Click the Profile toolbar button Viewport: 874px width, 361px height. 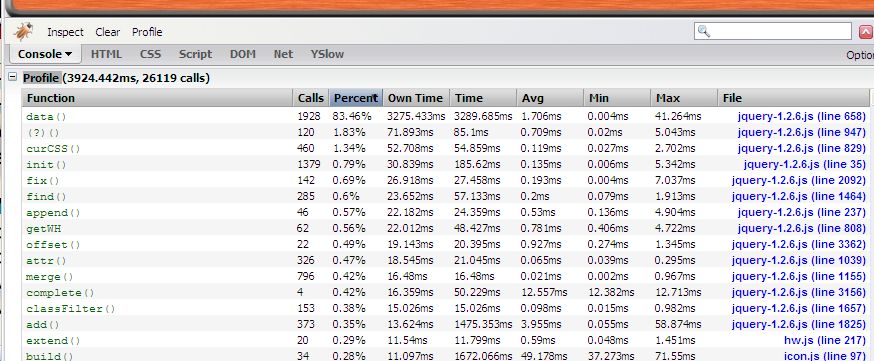(x=147, y=32)
